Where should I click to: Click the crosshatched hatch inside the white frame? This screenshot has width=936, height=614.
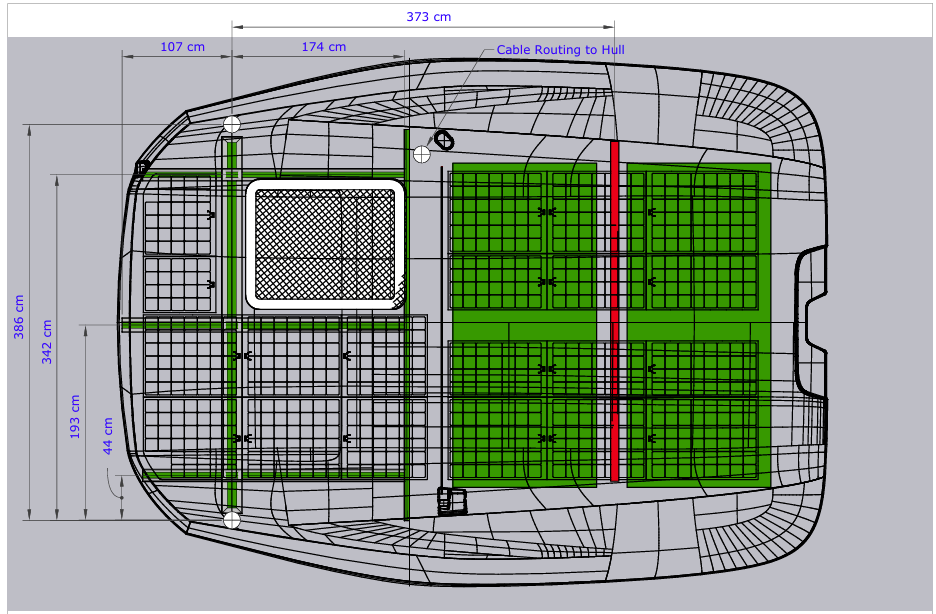click(x=326, y=244)
